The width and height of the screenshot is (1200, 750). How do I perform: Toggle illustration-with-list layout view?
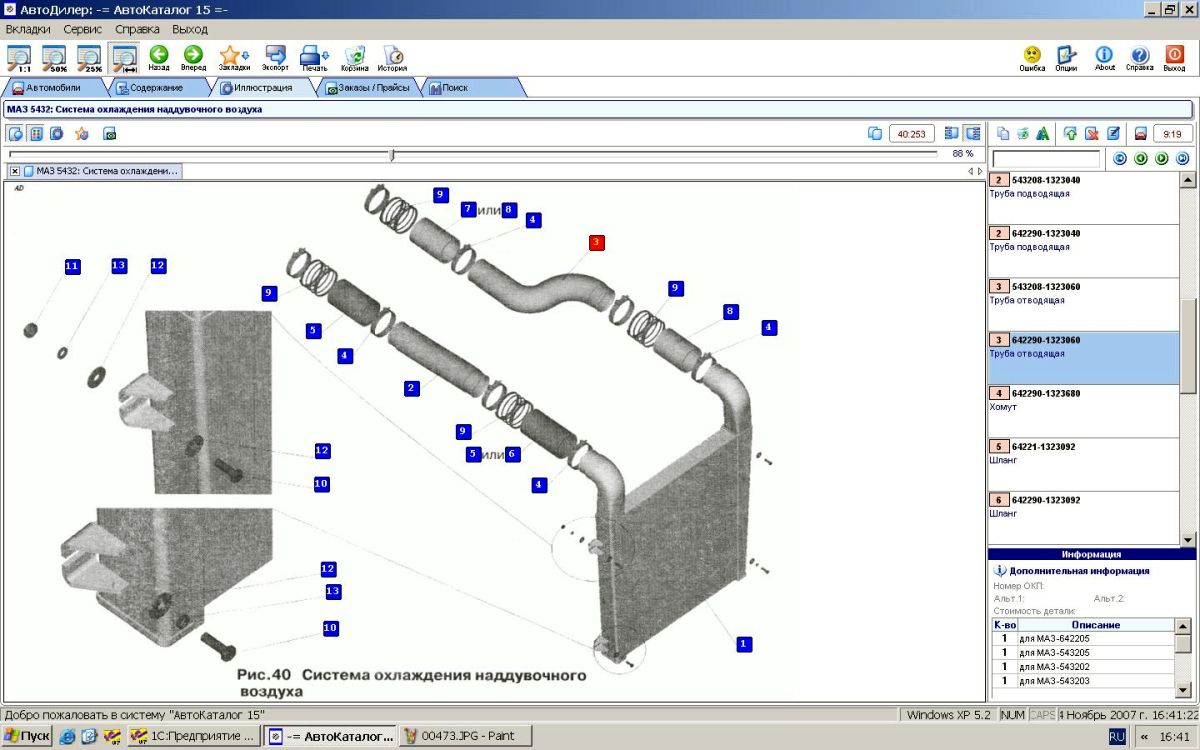[x=972, y=133]
